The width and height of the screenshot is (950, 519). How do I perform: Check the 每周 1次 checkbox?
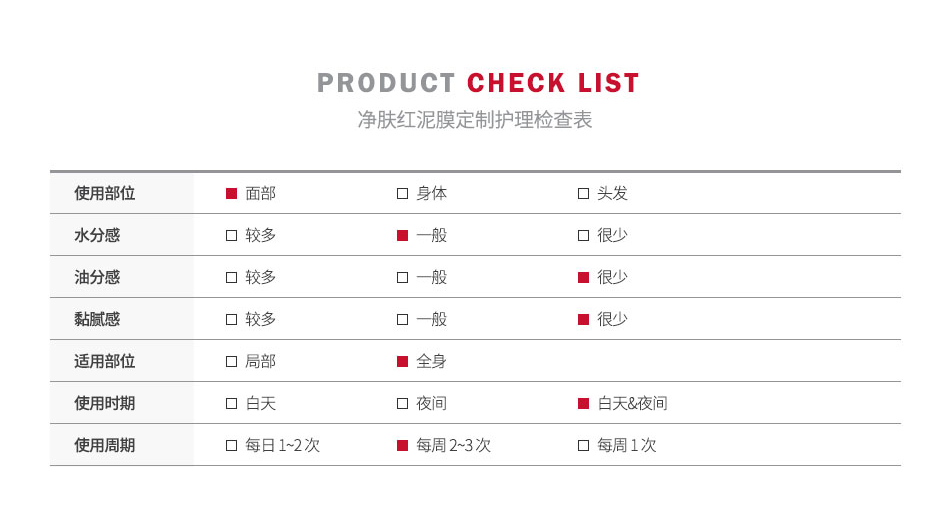coord(583,446)
